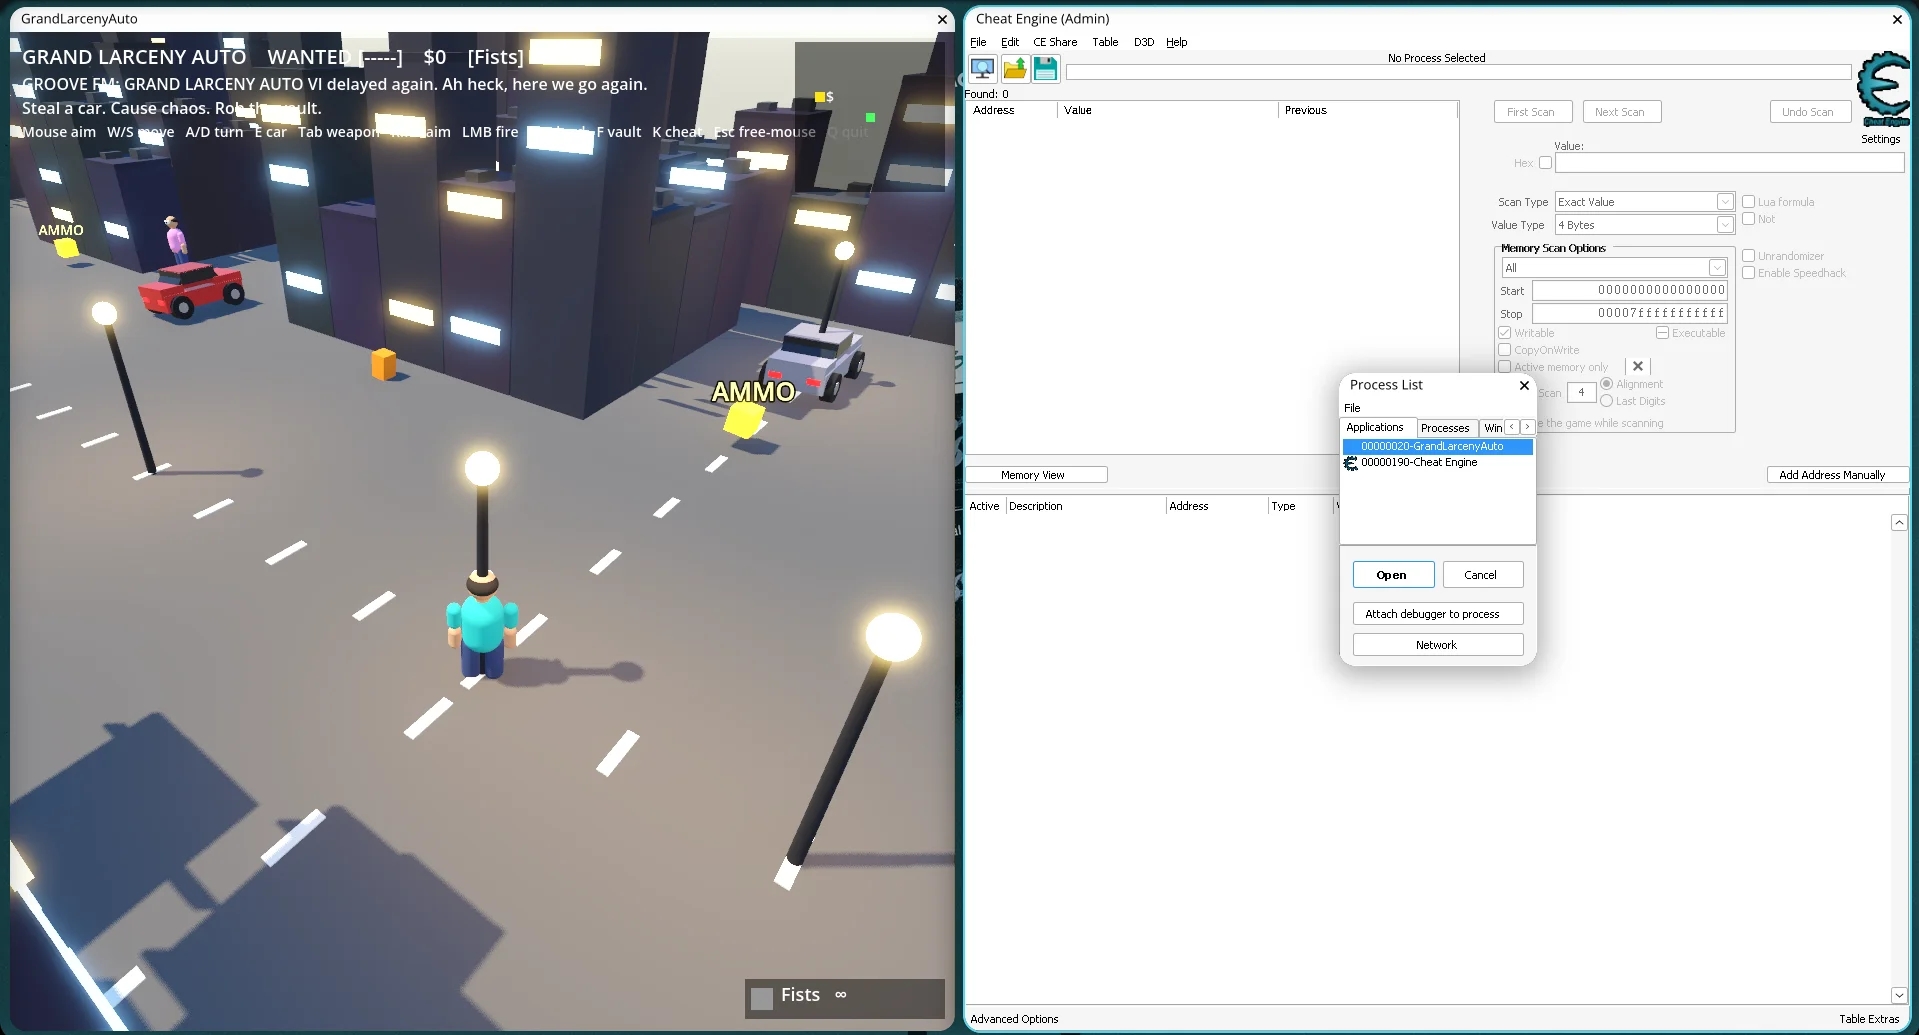The image size is (1919, 1035).
Task: Click the Next Scan button
Action: click(x=1622, y=112)
